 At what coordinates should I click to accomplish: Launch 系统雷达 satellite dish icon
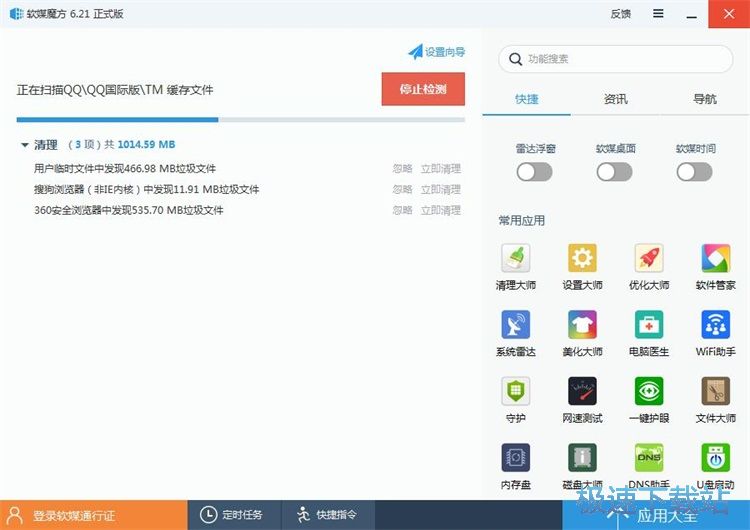[516, 325]
